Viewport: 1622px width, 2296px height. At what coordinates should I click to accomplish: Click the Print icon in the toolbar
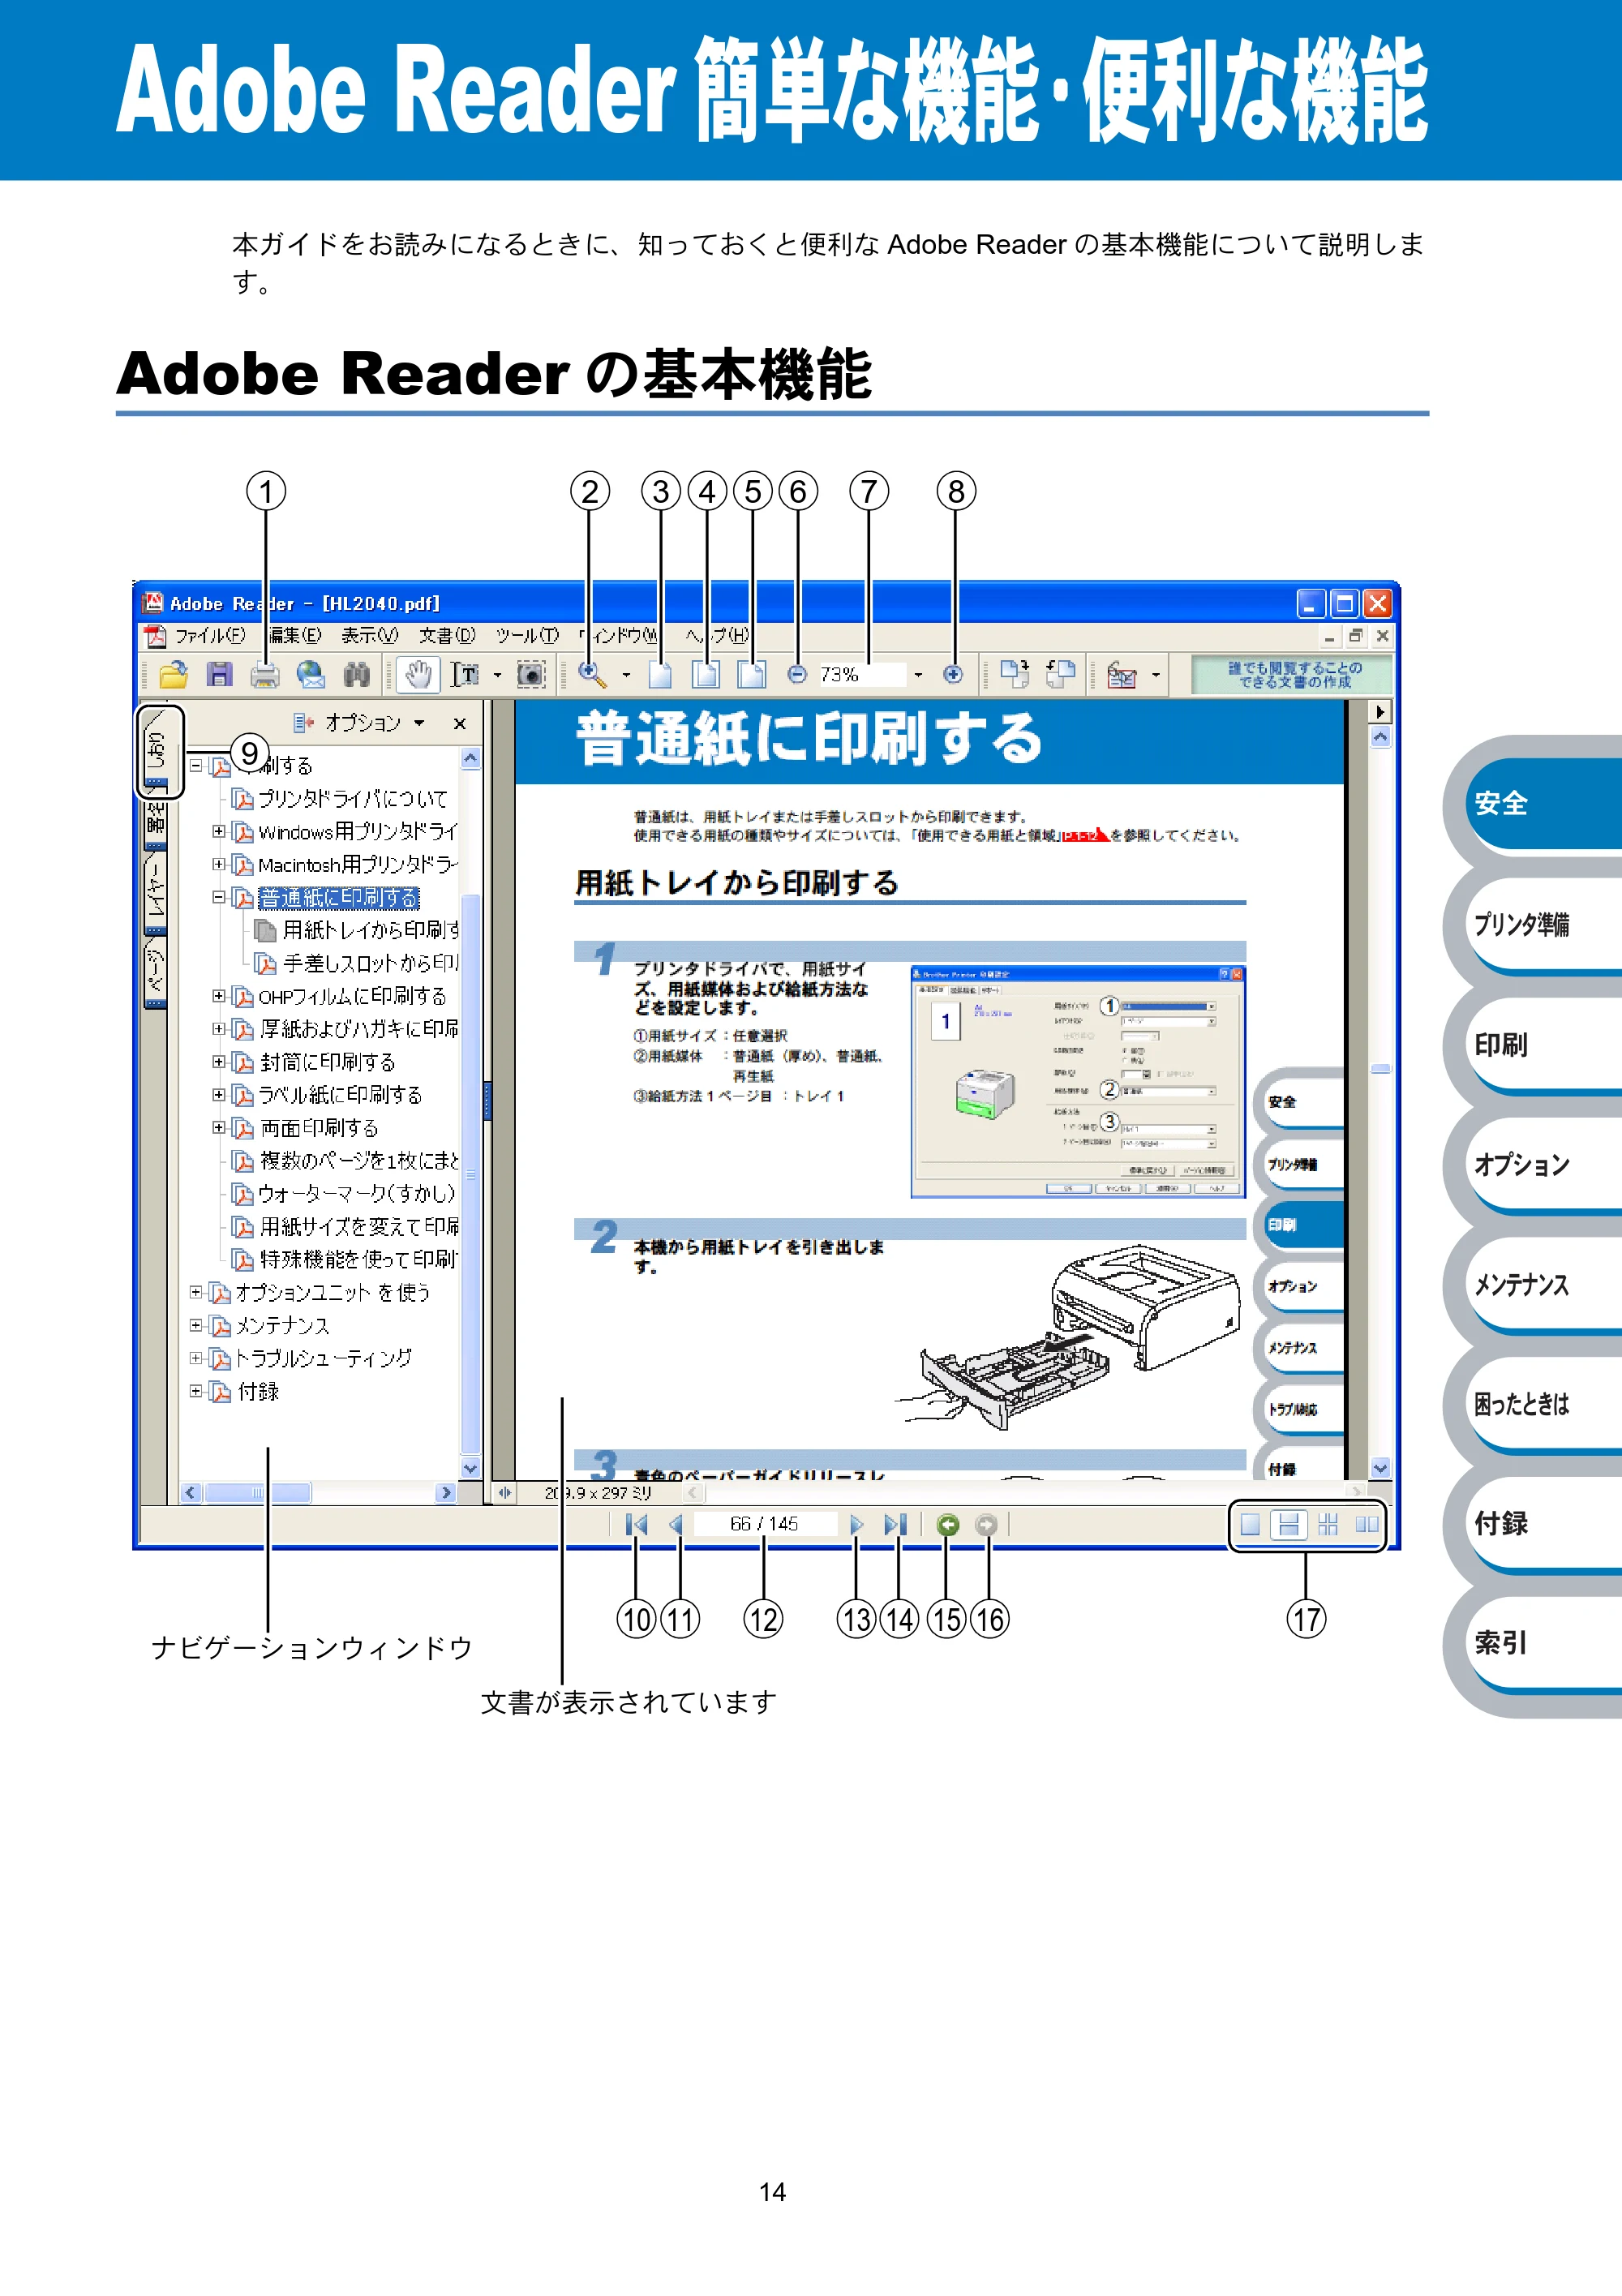pyautogui.click(x=264, y=675)
